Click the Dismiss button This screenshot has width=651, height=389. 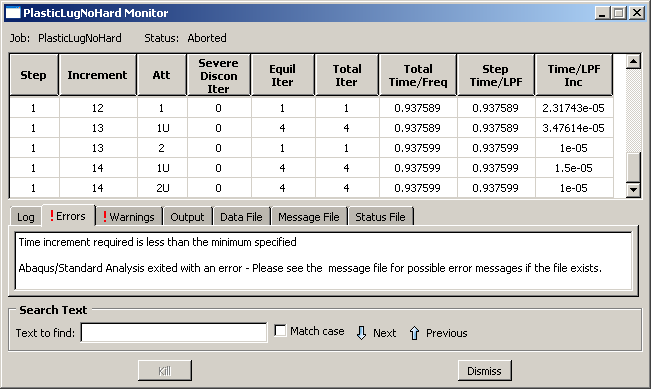click(x=485, y=370)
